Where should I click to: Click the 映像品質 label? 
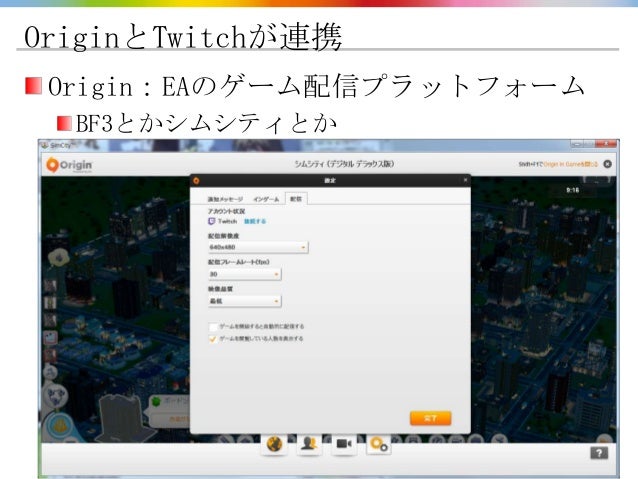220,289
